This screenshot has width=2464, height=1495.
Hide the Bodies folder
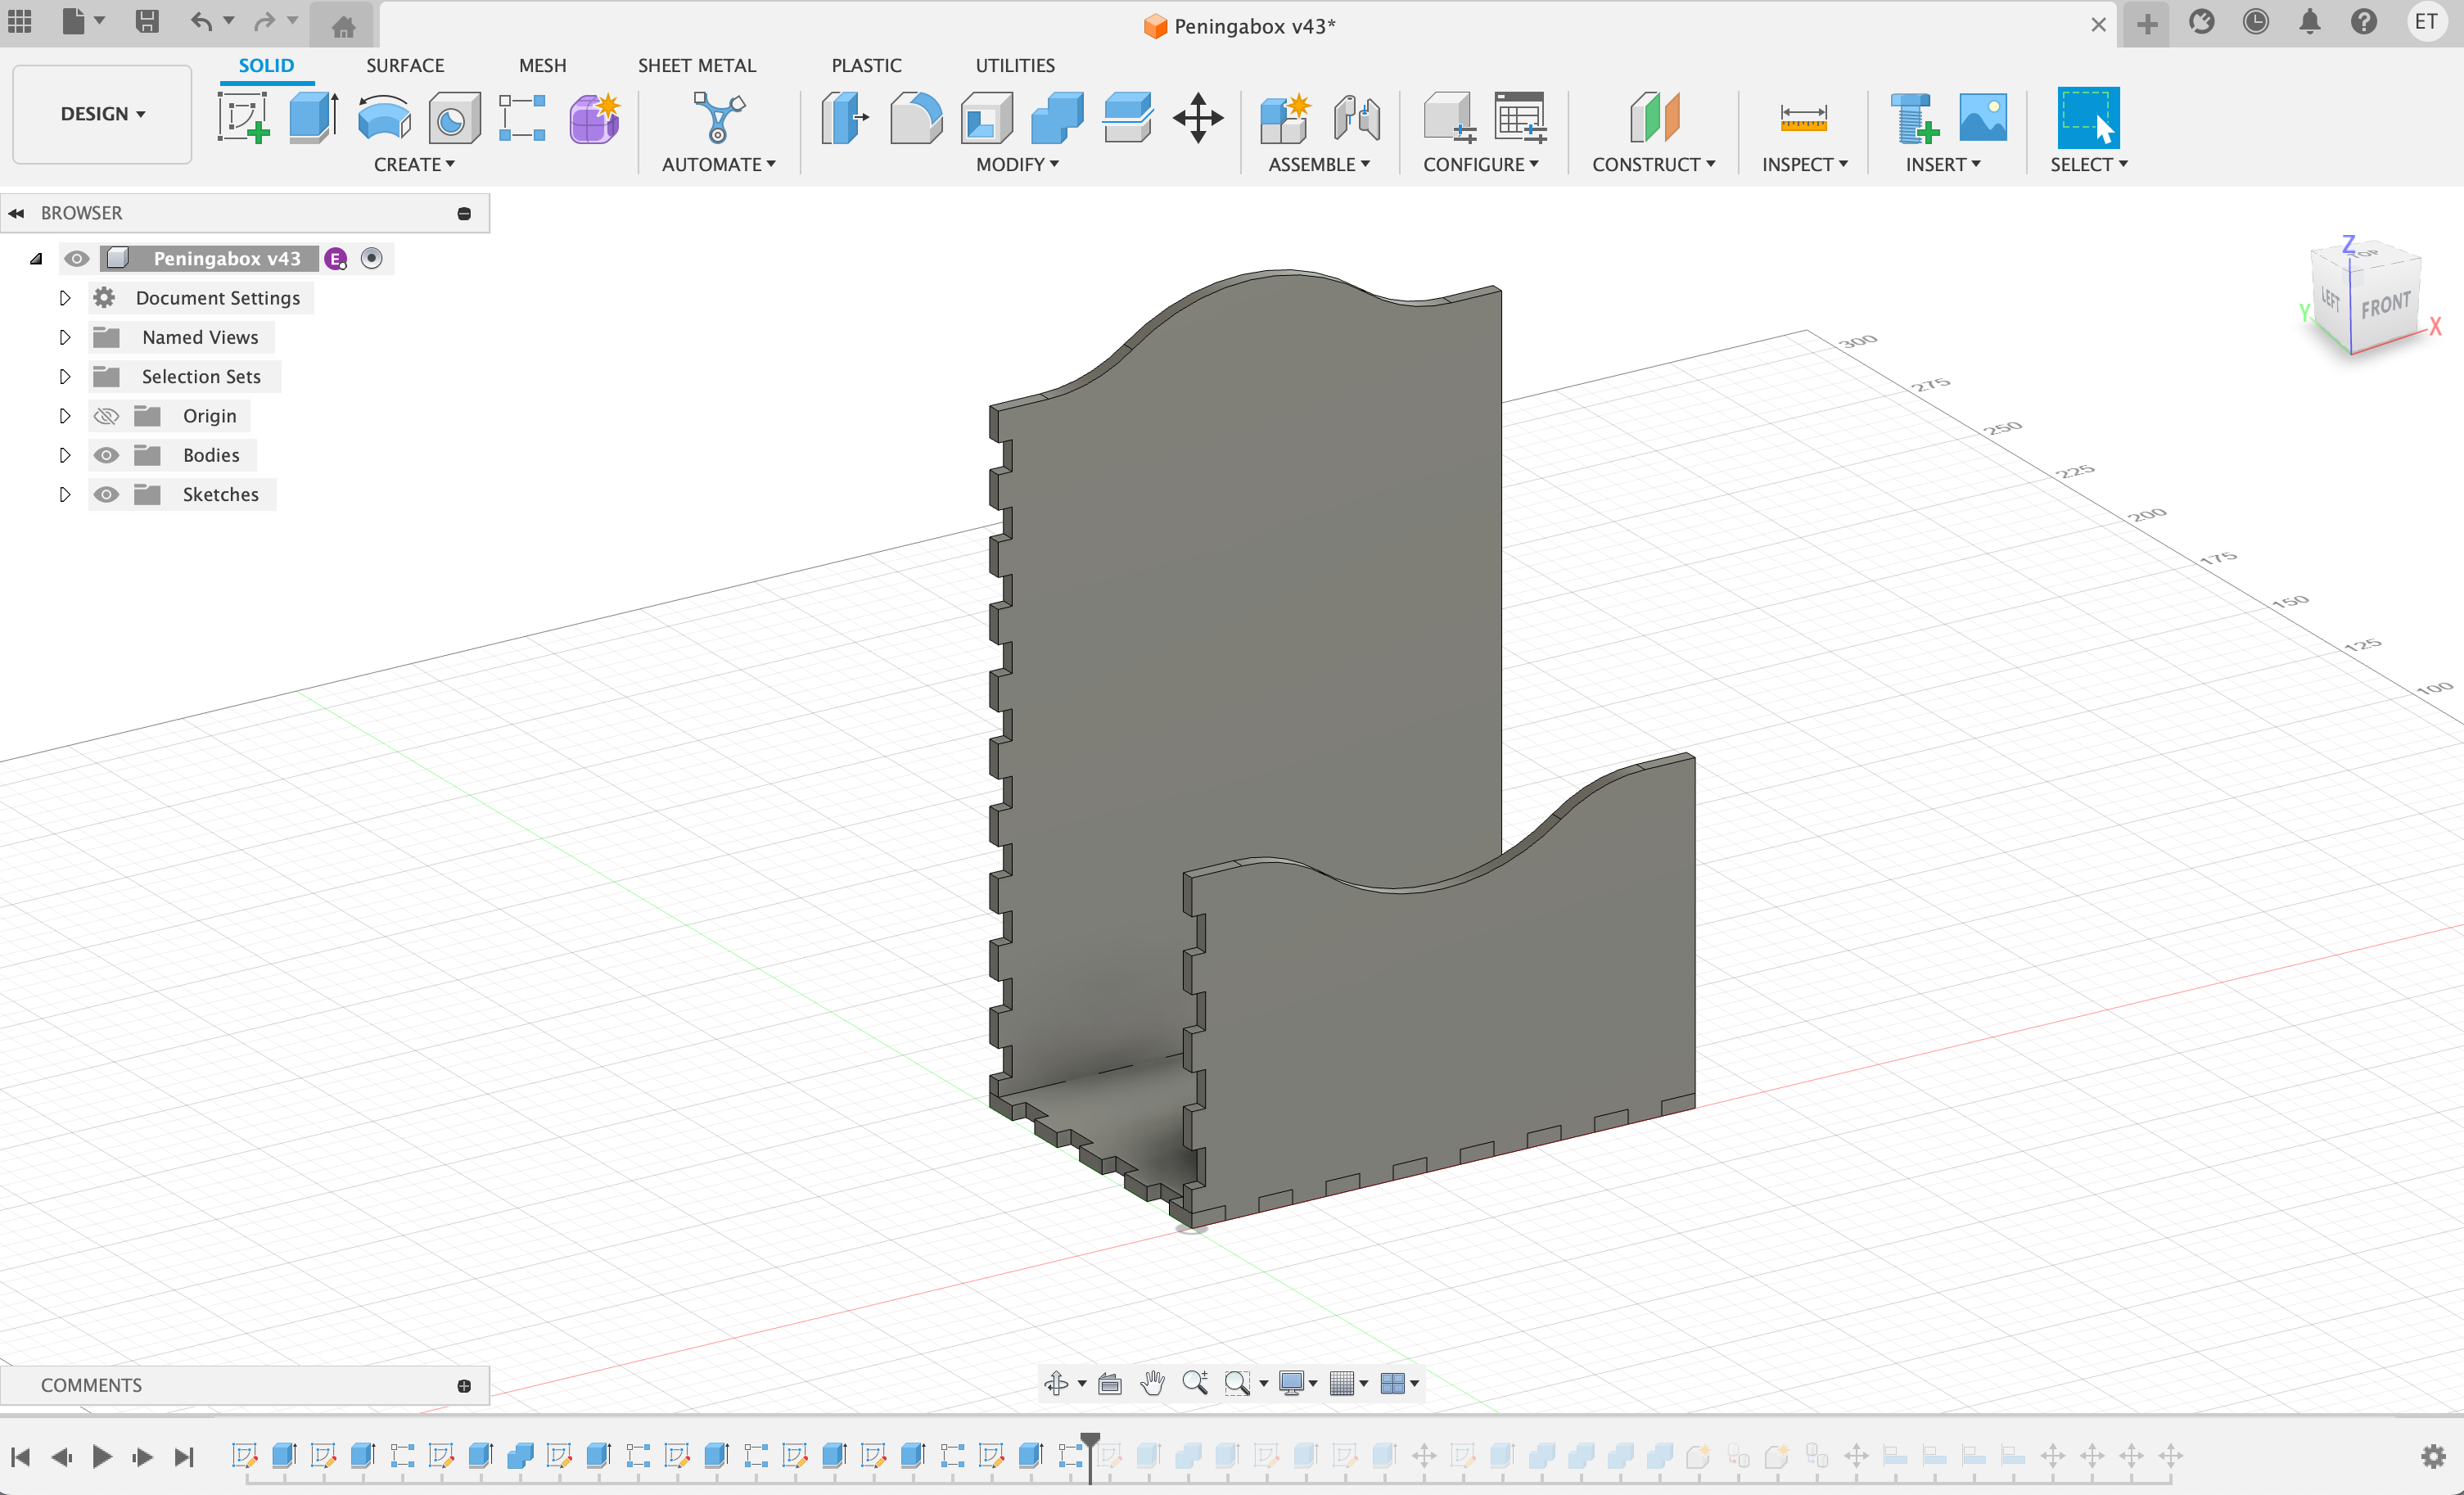pyautogui.click(x=106, y=455)
